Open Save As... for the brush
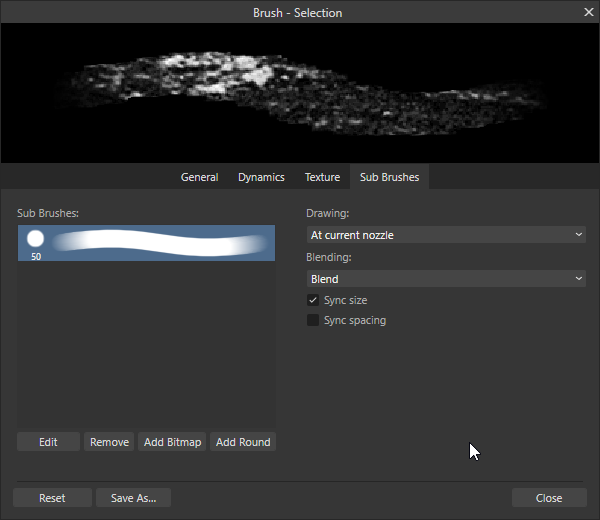Image resolution: width=600 pixels, height=520 pixels. click(133, 498)
